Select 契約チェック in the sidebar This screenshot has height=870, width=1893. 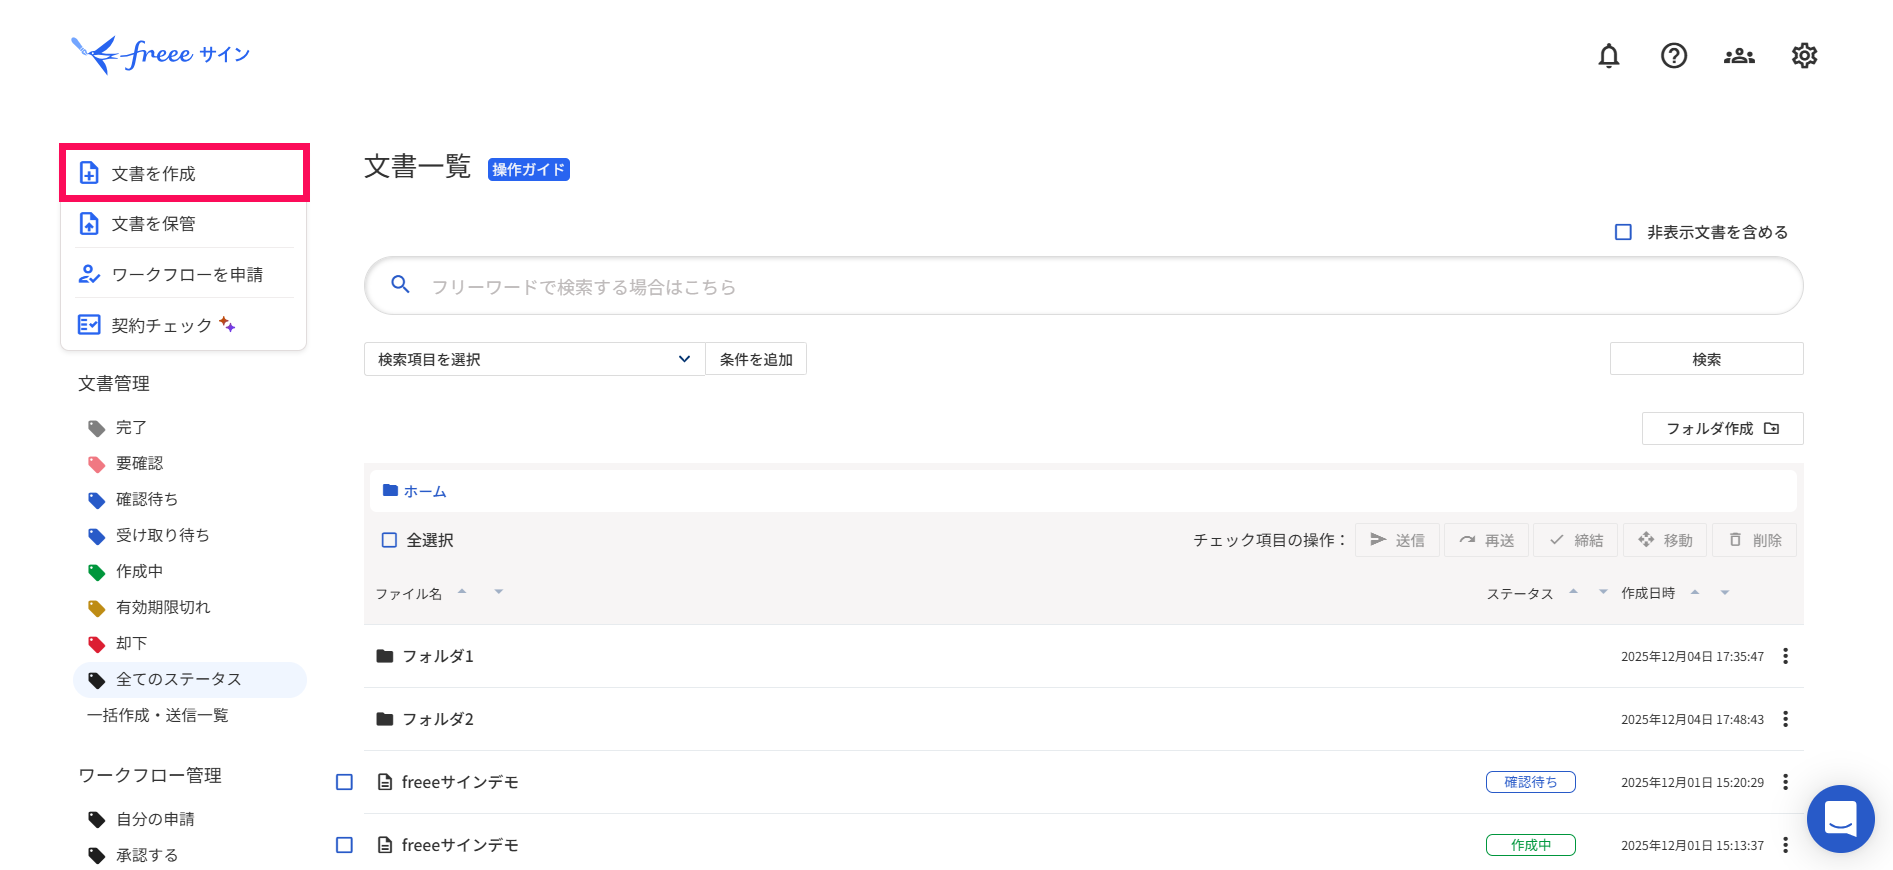pyautogui.click(x=185, y=325)
